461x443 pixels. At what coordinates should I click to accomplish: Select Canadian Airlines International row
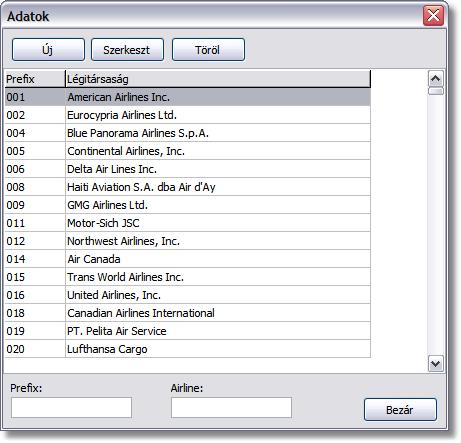tap(188, 313)
